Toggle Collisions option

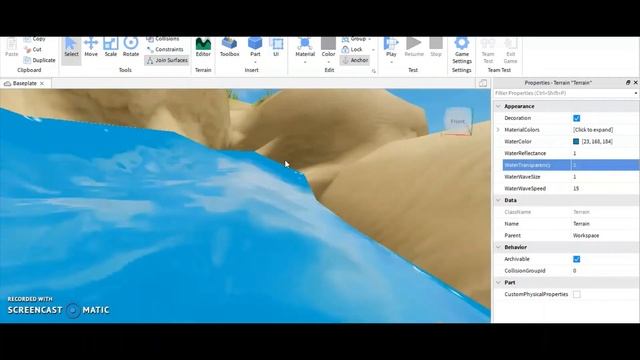point(163,39)
